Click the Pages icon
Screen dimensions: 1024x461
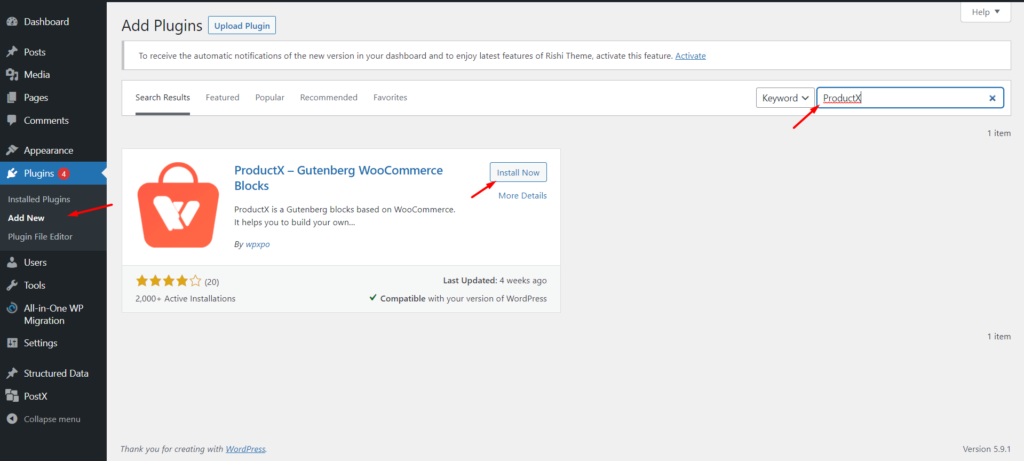[x=12, y=97]
